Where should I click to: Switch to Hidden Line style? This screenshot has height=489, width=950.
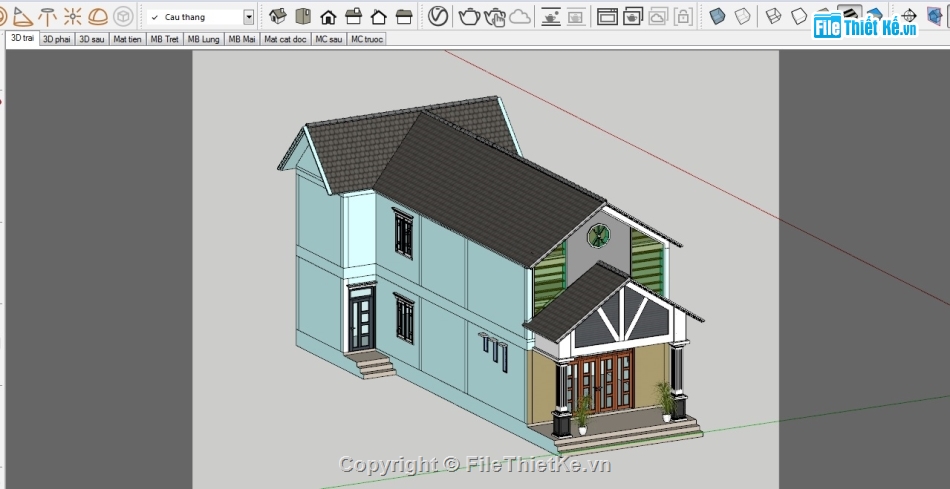(x=799, y=16)
